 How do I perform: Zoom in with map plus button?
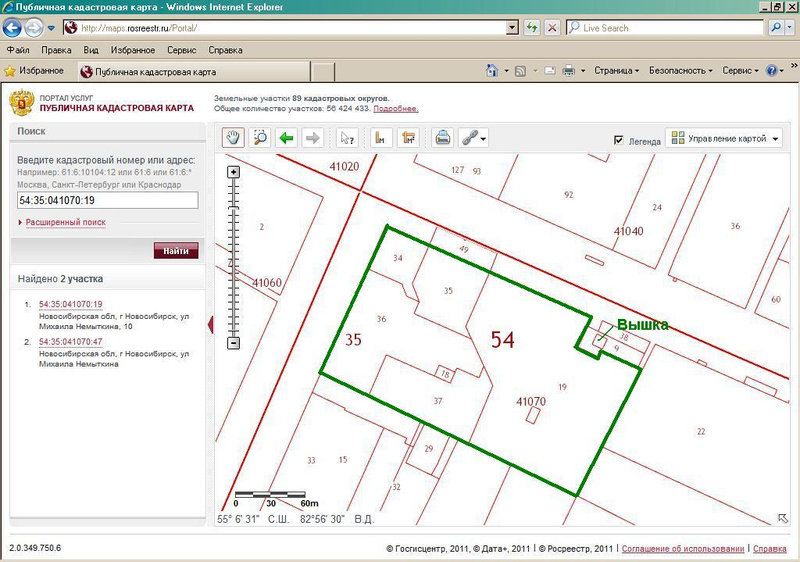234,172
